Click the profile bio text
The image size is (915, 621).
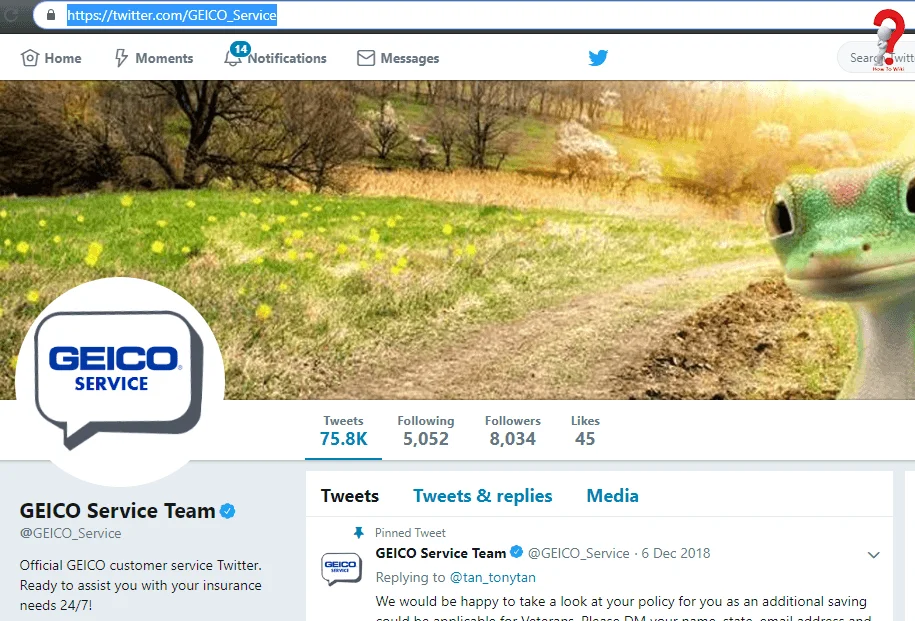(x=141, y=585)
